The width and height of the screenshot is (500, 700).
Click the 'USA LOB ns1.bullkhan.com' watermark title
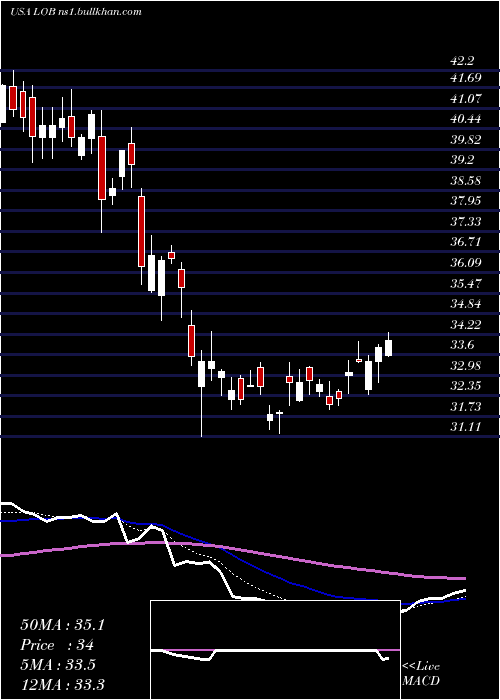coord(76,11)
